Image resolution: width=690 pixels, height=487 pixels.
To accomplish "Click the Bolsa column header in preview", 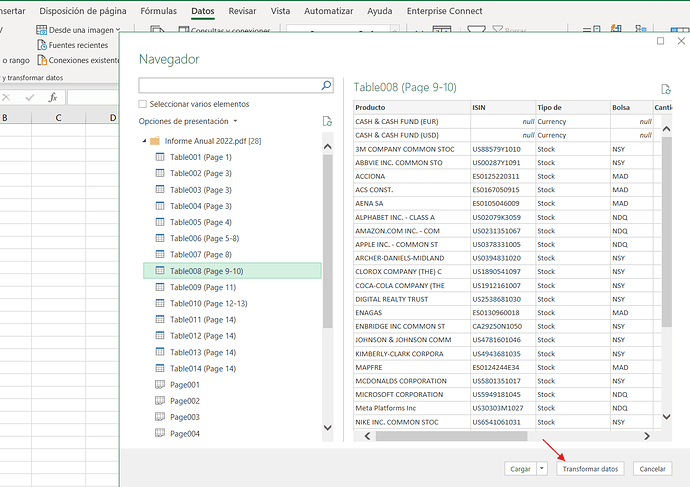I will [631, 107].
